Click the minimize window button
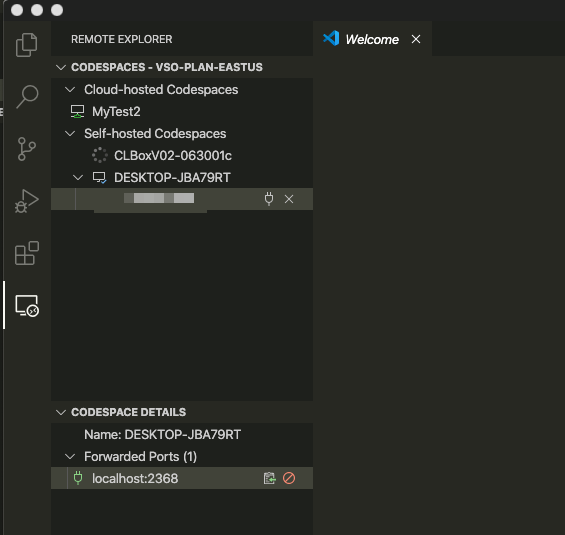Image resolution: width=565 pixels, height=535 pixels. [x=37, y=10]
